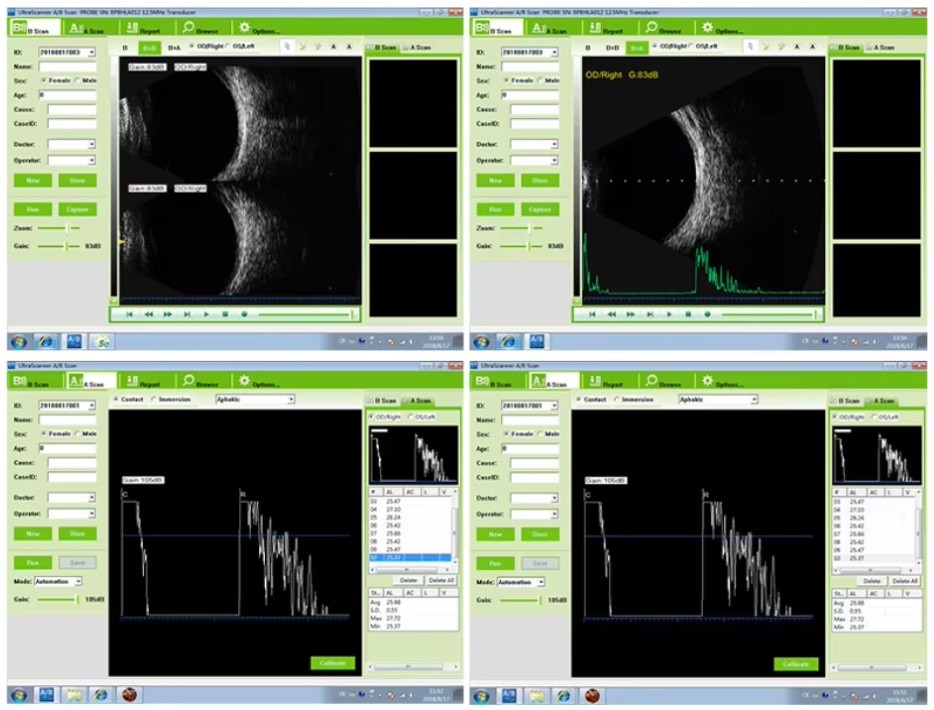This screenshot has height=710, width=934.
Task: Choose OD/Right eye in B+A window toolbar
Action: click(655, 46)
